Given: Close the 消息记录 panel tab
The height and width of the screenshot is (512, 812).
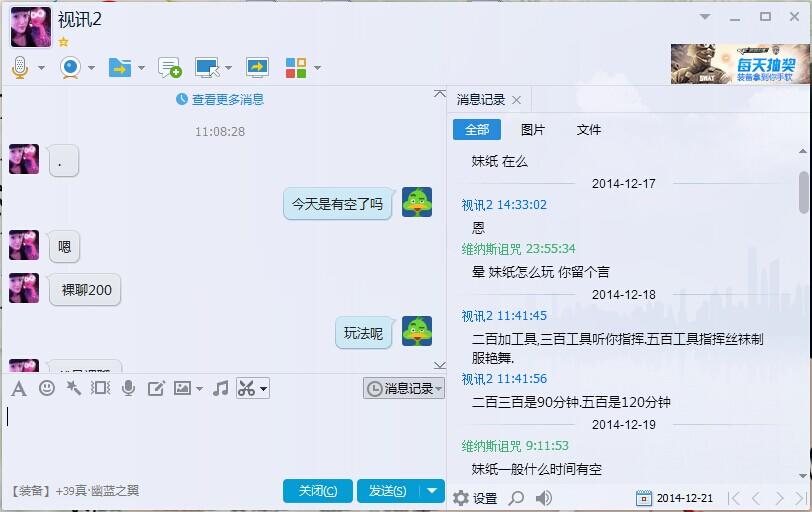Looking at the screenshot, I should pos(516,100).
